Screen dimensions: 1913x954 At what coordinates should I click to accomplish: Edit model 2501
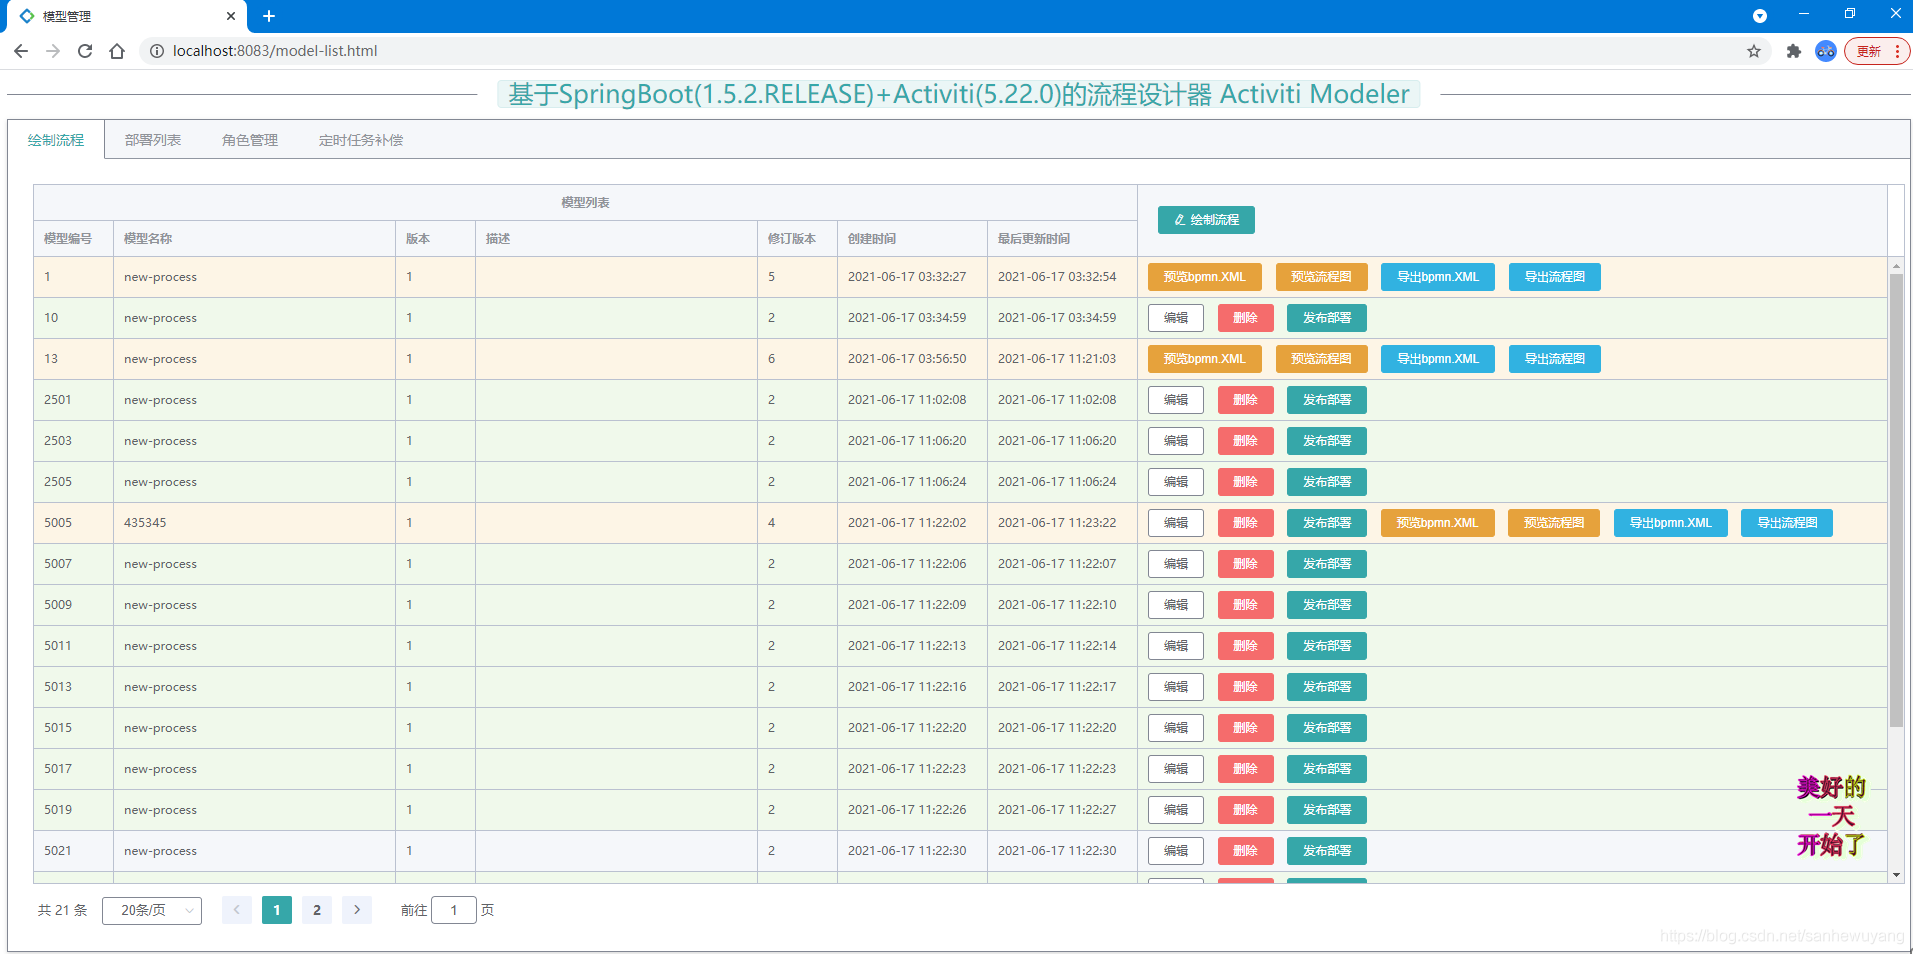coord(1176,400)
